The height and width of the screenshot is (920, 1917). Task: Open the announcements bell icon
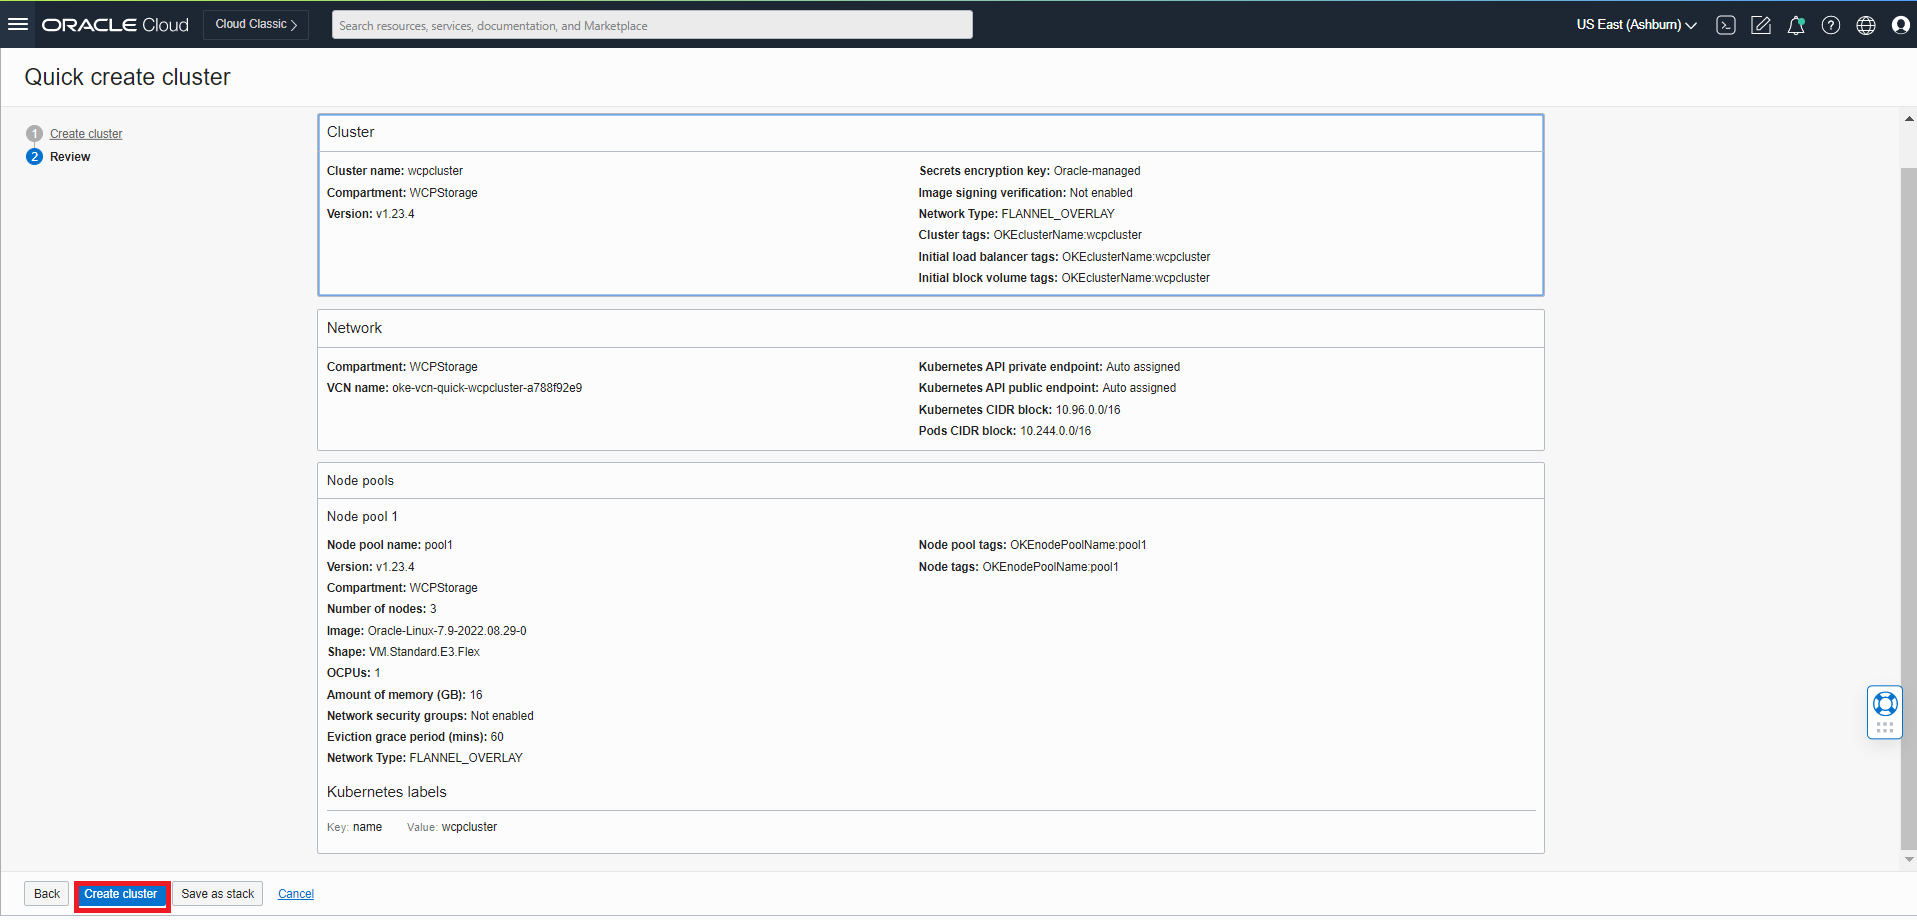coord(1796,25)
